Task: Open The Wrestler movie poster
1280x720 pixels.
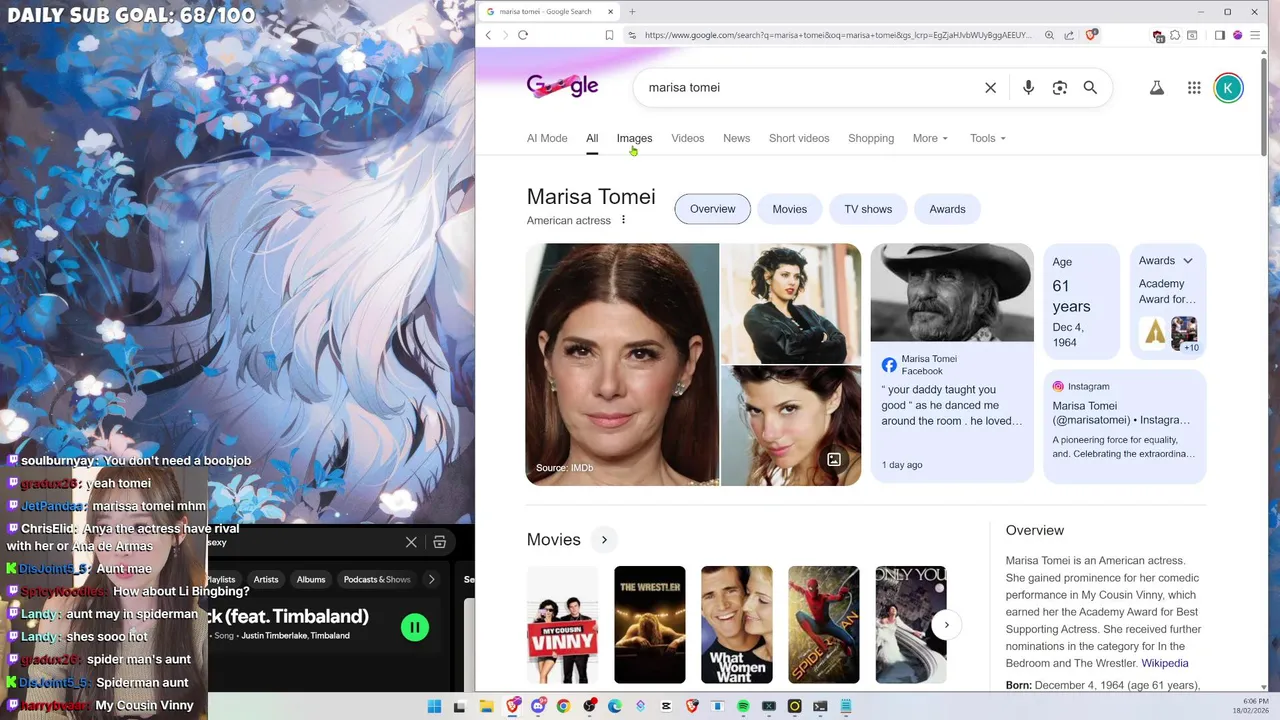Action: pyautogui.click(x=650, y=625)
